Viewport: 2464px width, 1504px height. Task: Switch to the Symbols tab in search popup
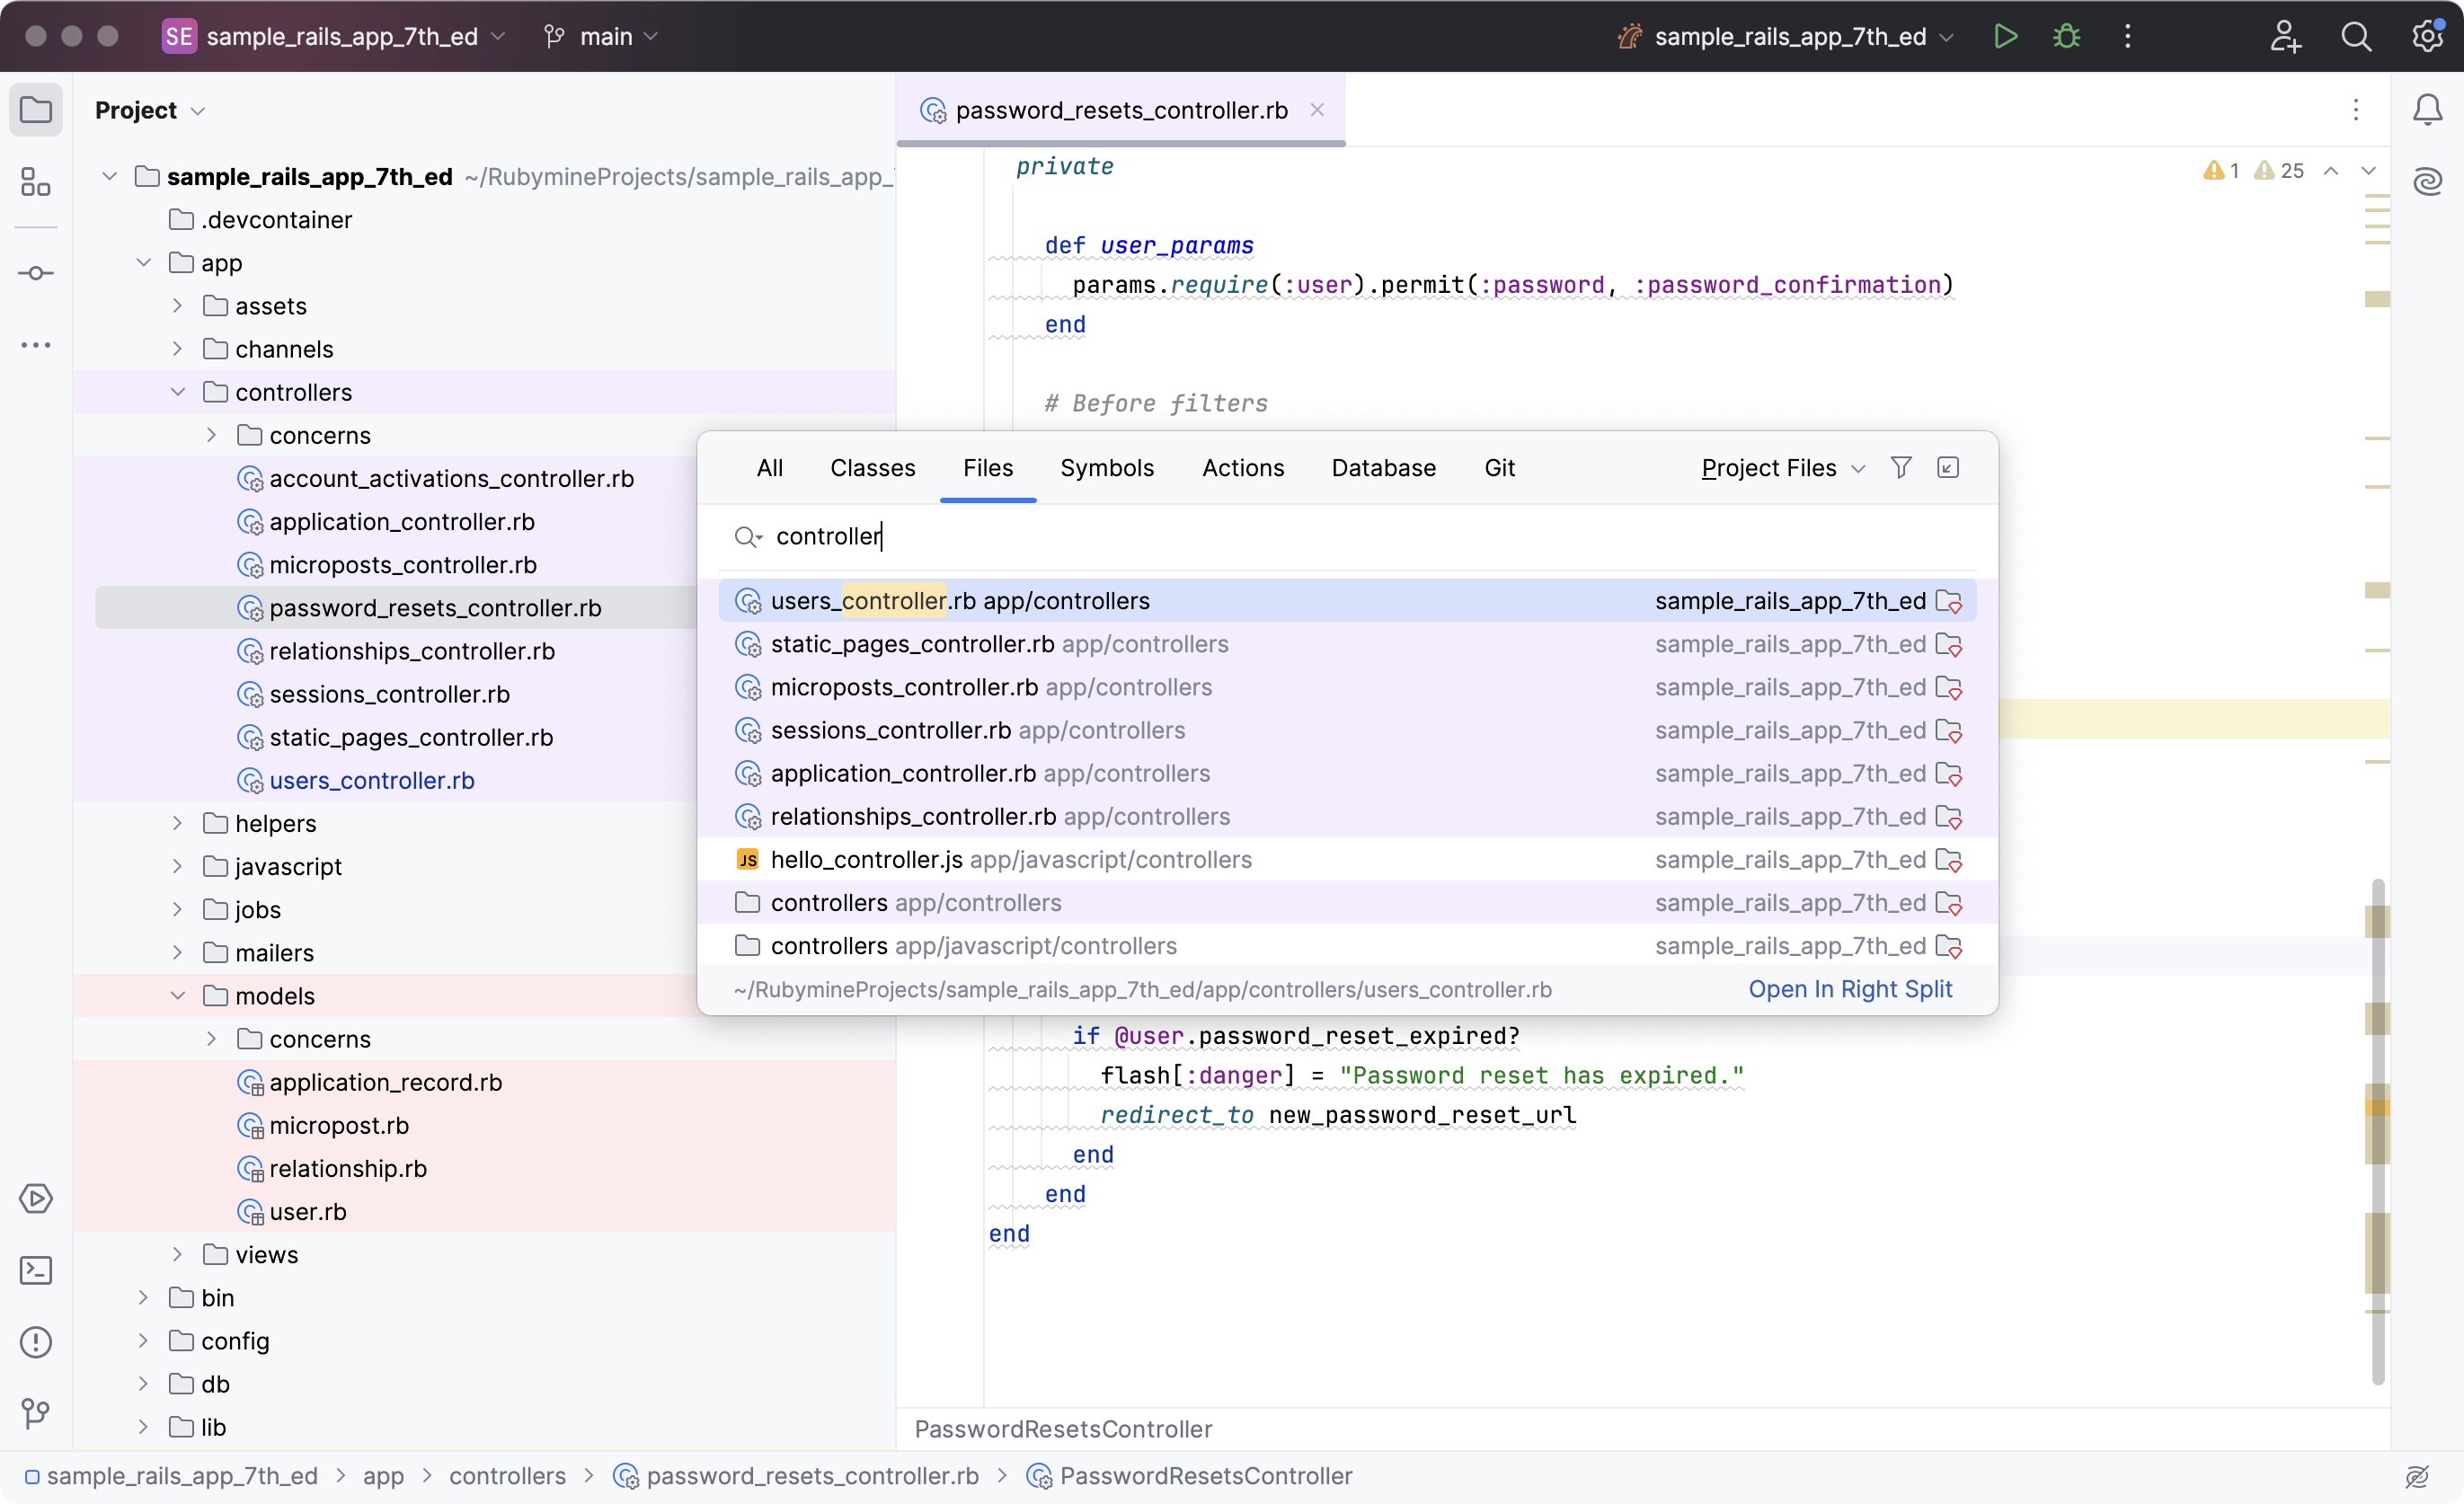(x=1107, y=467)
